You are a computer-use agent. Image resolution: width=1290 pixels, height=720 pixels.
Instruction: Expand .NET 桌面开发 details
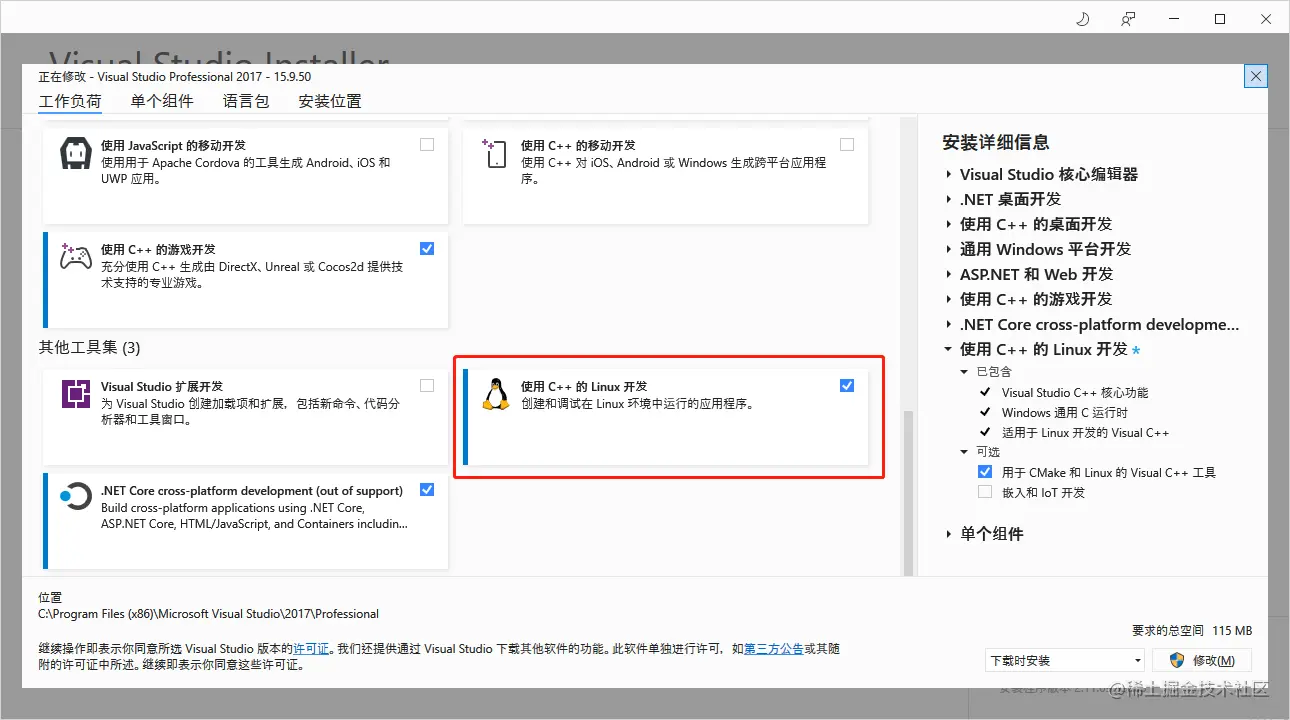pos(948,199)
